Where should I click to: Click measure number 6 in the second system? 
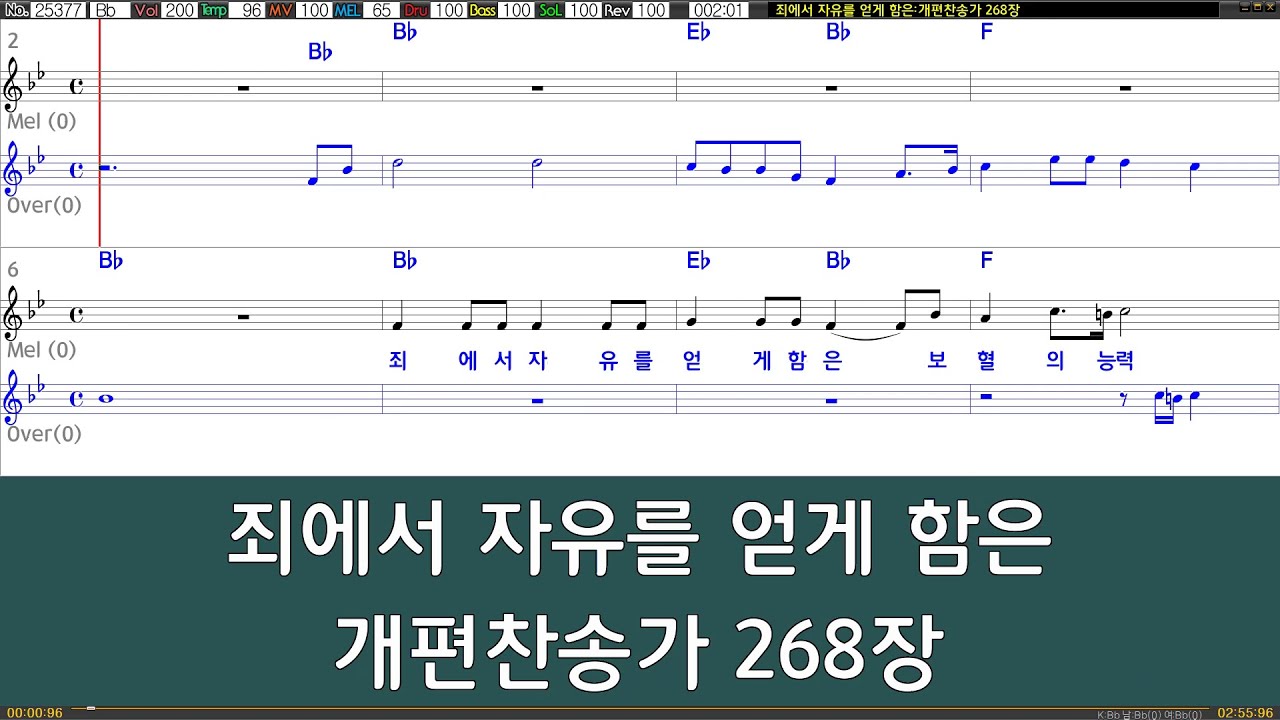tap(13, 270)
